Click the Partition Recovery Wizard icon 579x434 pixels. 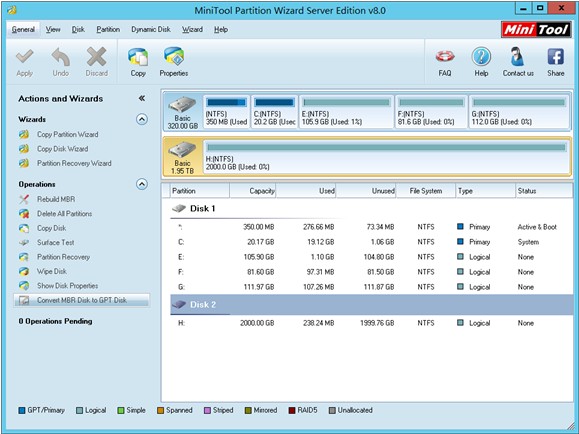[x=24, y=163]
